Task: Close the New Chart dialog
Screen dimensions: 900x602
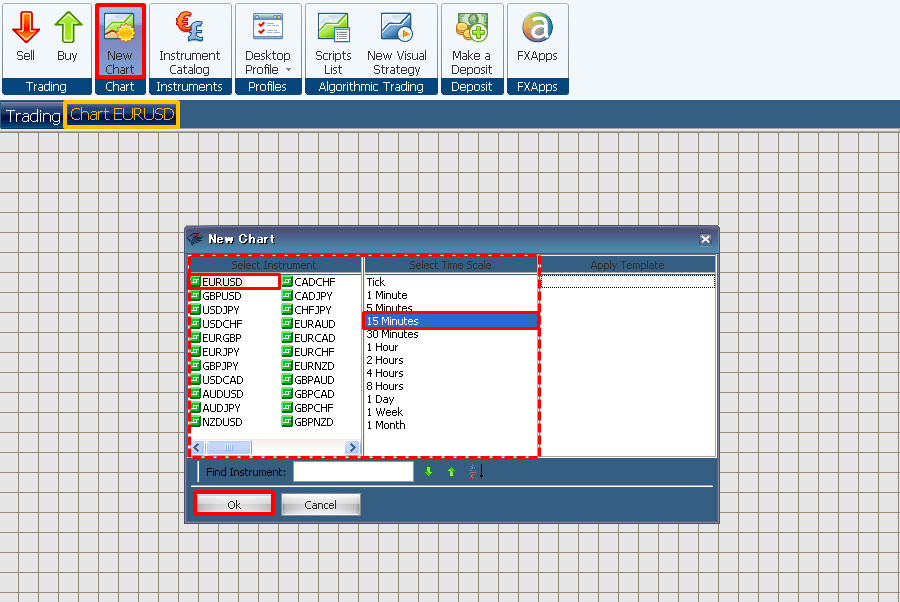Action: pyautogui.click(x=705, y=239)
